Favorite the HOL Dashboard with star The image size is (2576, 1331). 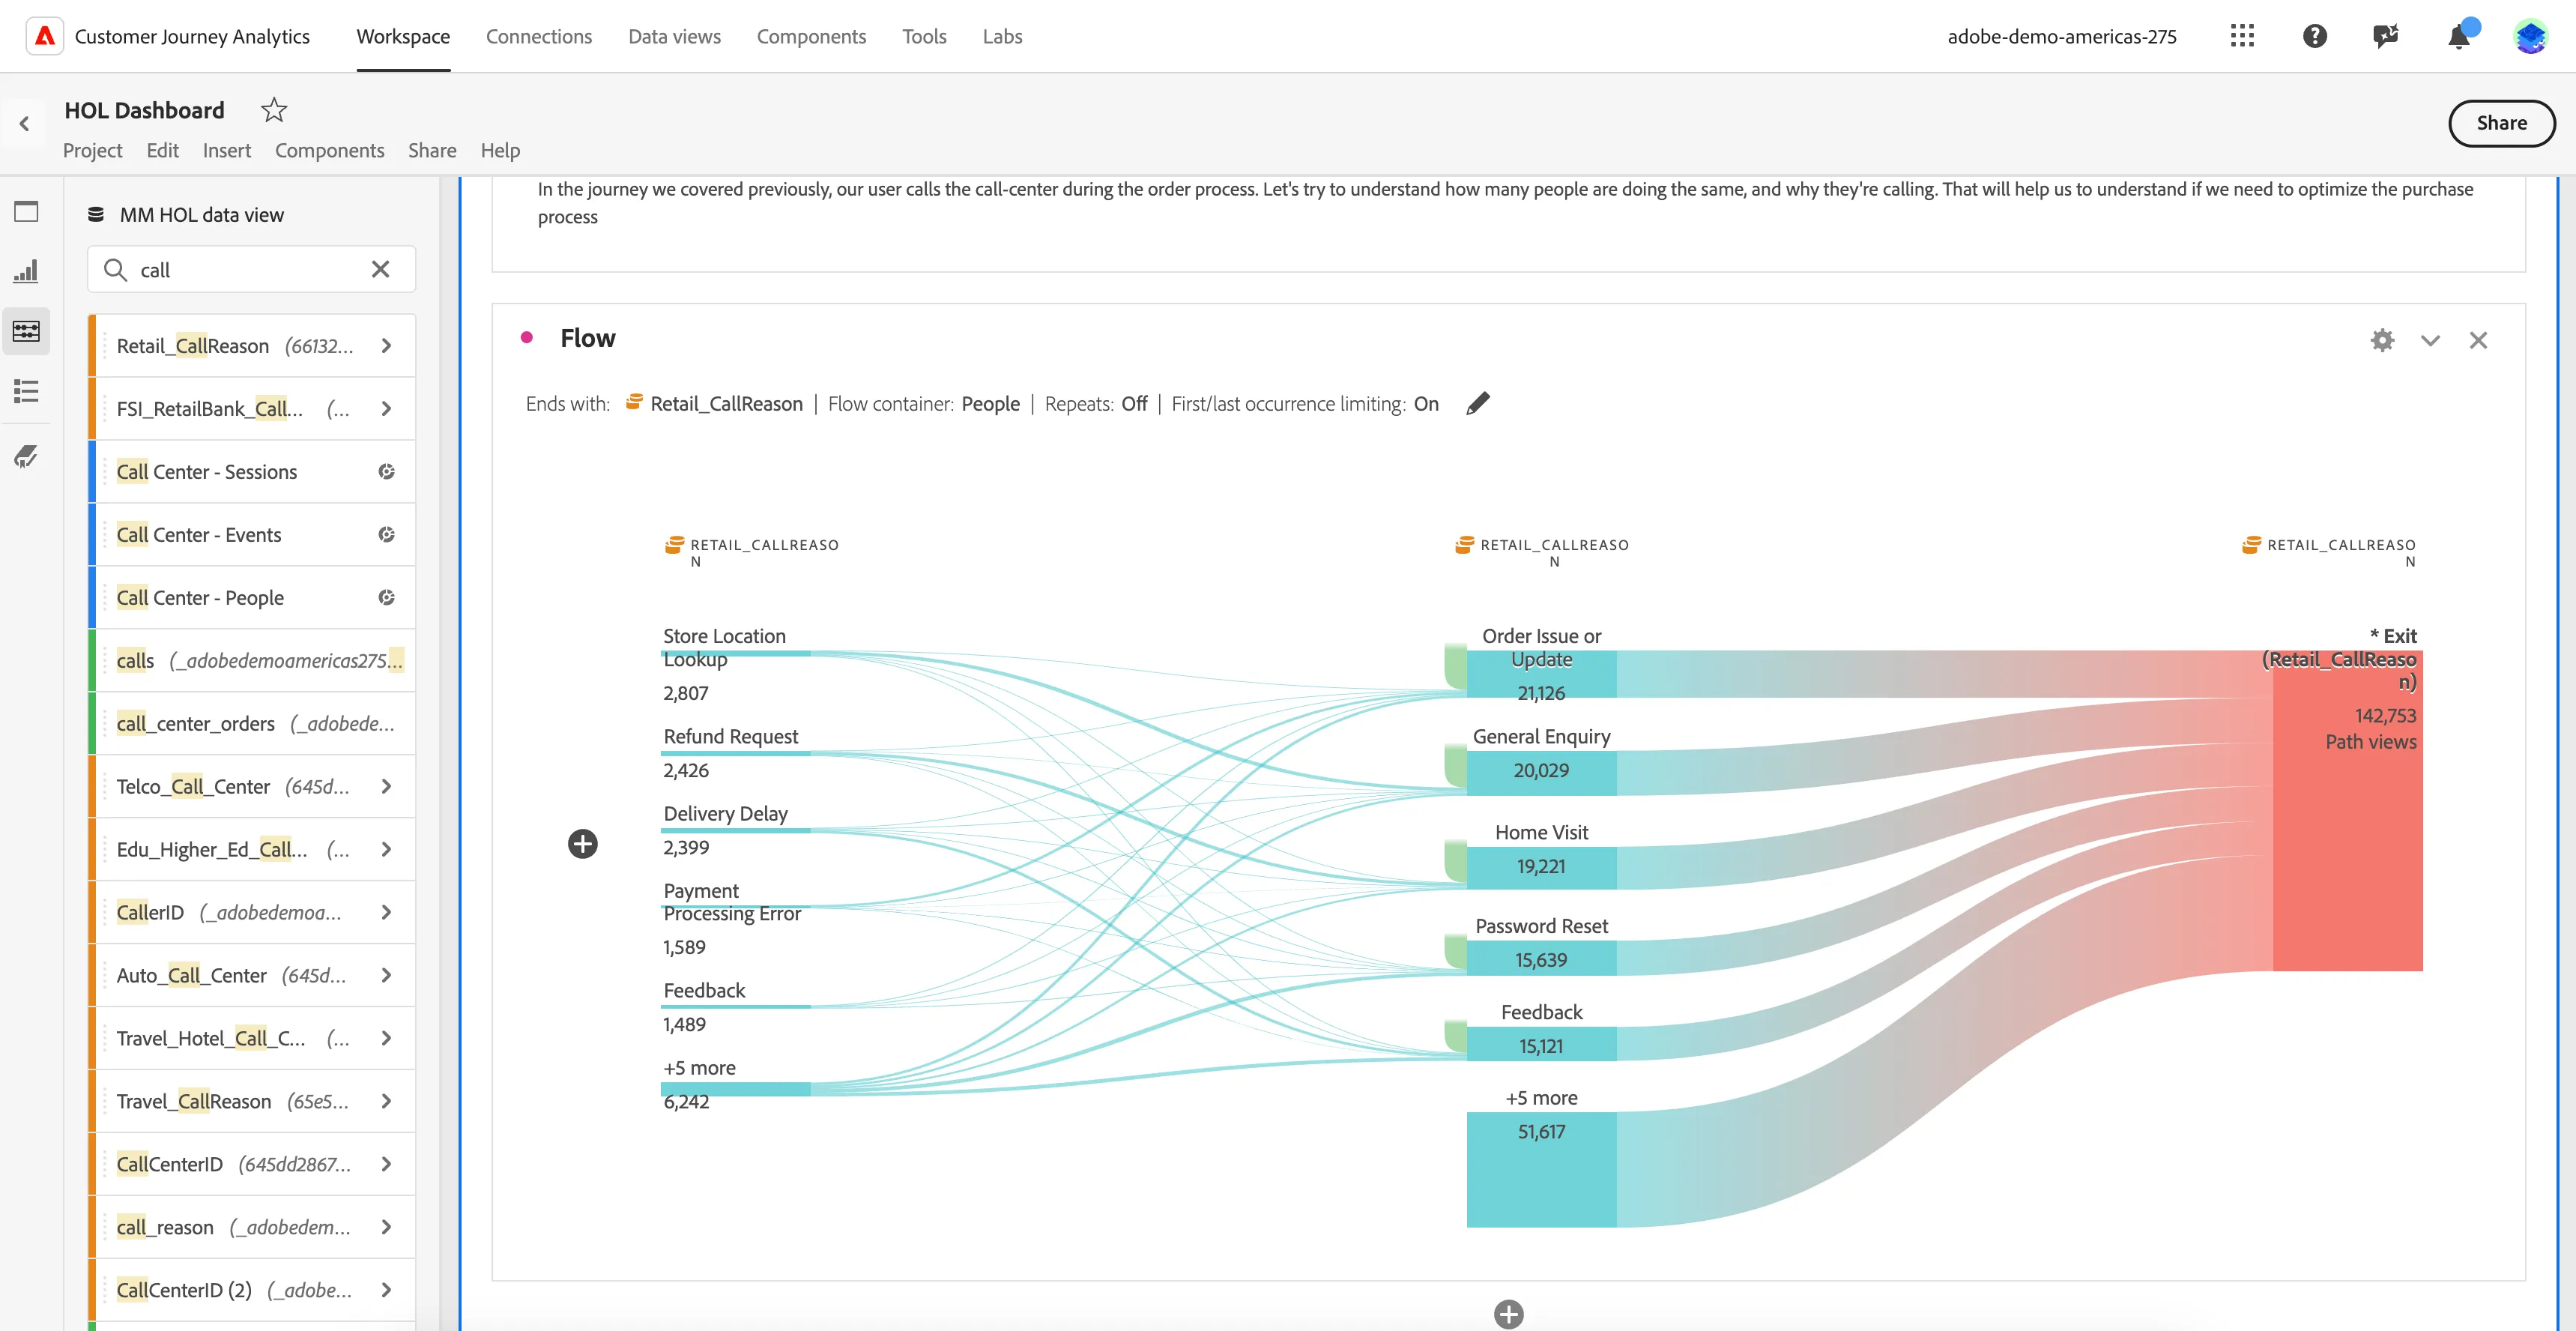(x=273, y=110)
